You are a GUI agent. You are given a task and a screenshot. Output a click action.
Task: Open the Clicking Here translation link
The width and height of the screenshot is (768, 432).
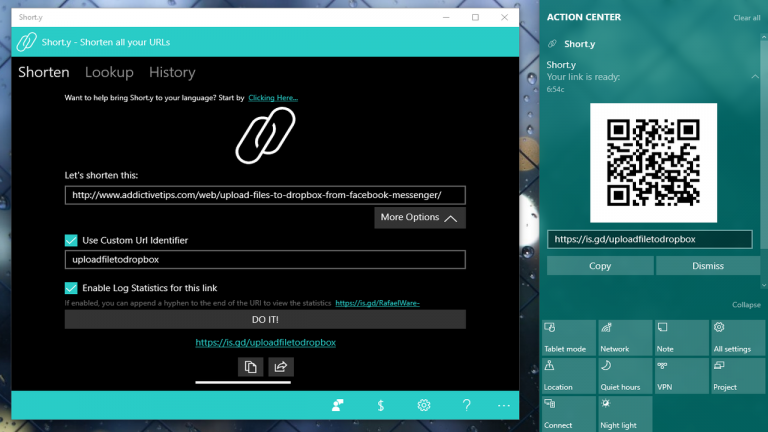pyautogui.click(x=273, y=97)
